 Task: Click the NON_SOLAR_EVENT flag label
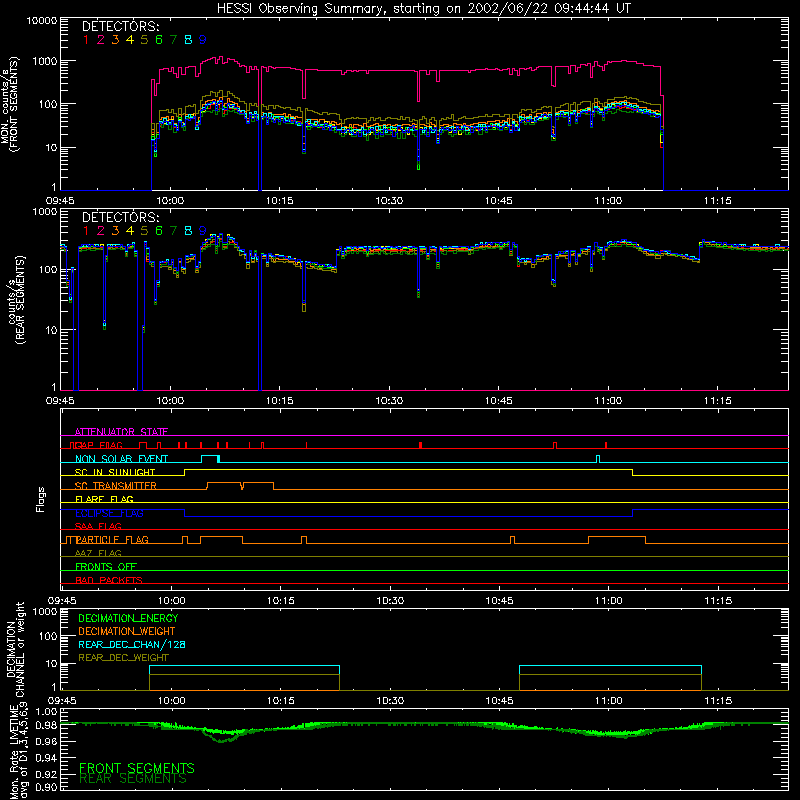coord(121,459)
